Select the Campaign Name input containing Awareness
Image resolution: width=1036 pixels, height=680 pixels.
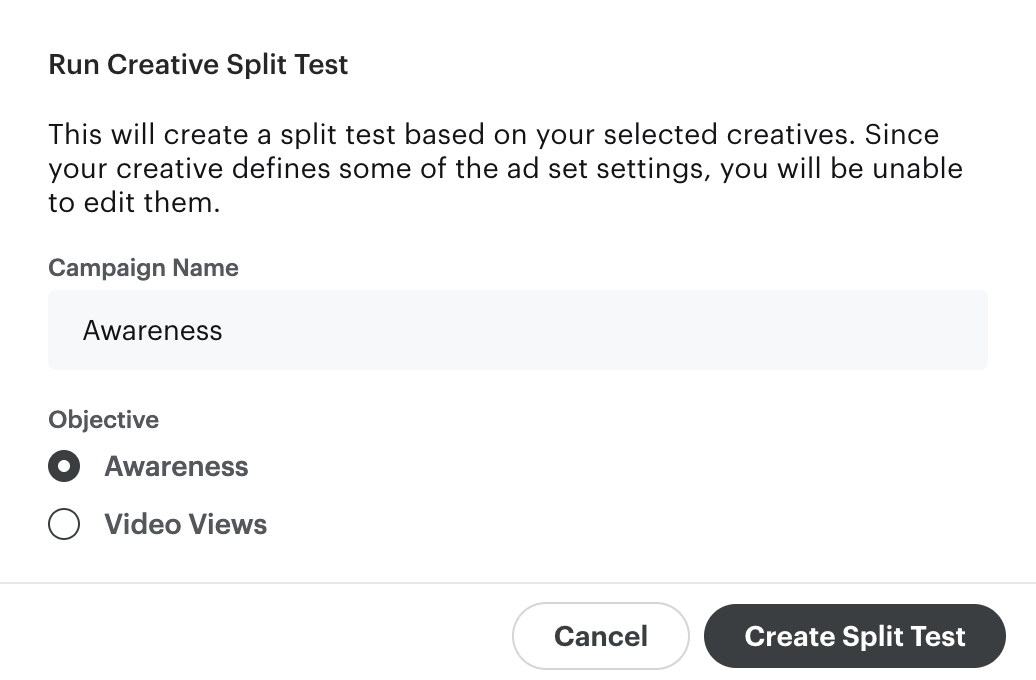pyautogui.click(x=518, y=330)
